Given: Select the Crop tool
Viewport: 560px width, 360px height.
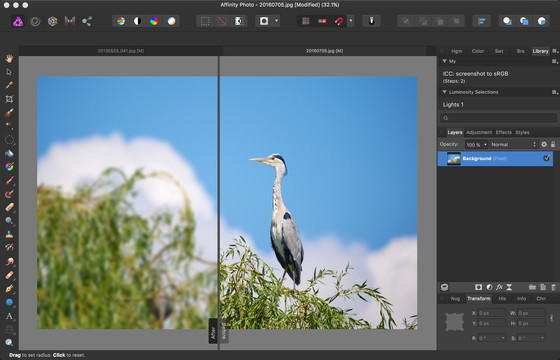Looking at the screenshot, I should [x=9, y=99].
